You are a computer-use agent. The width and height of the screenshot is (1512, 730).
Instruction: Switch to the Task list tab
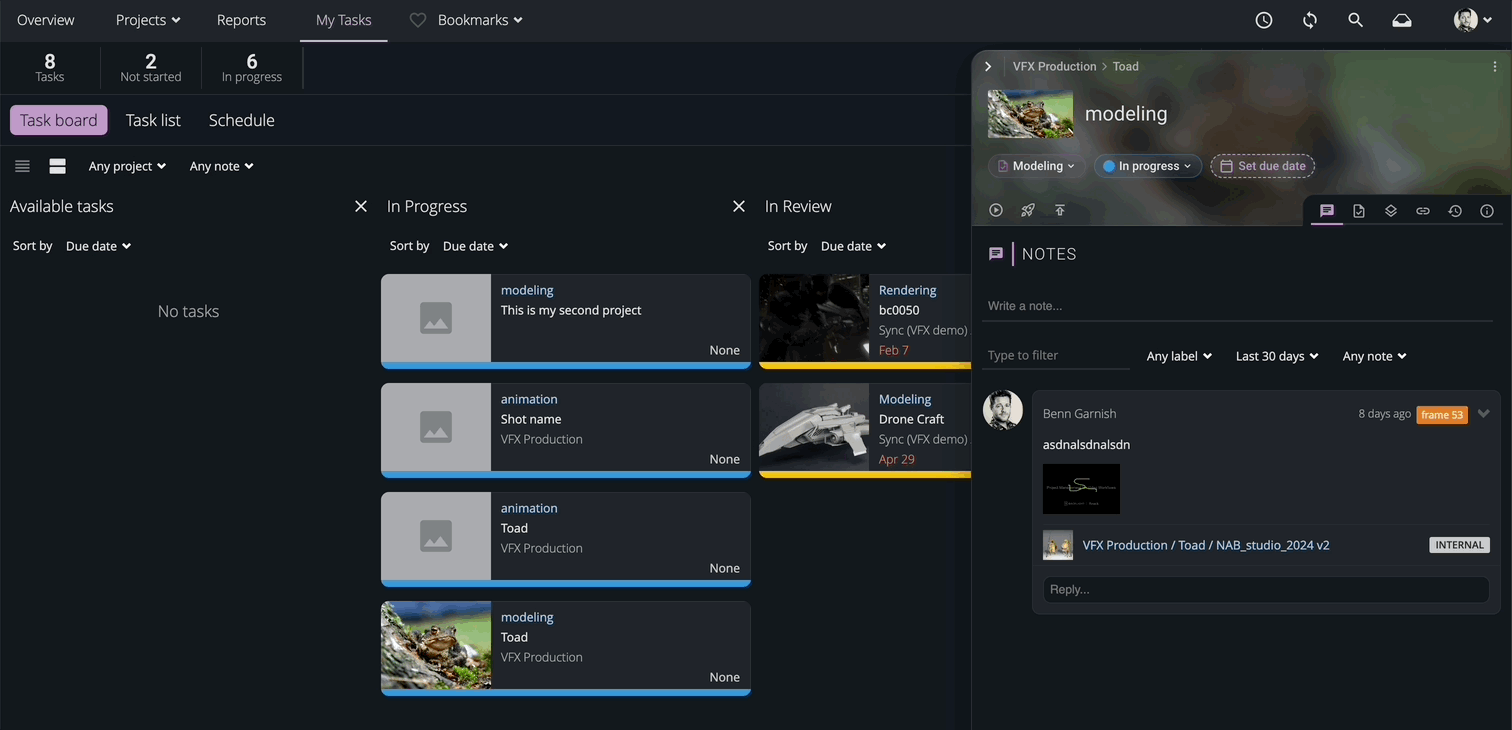(x=152, y=120)
